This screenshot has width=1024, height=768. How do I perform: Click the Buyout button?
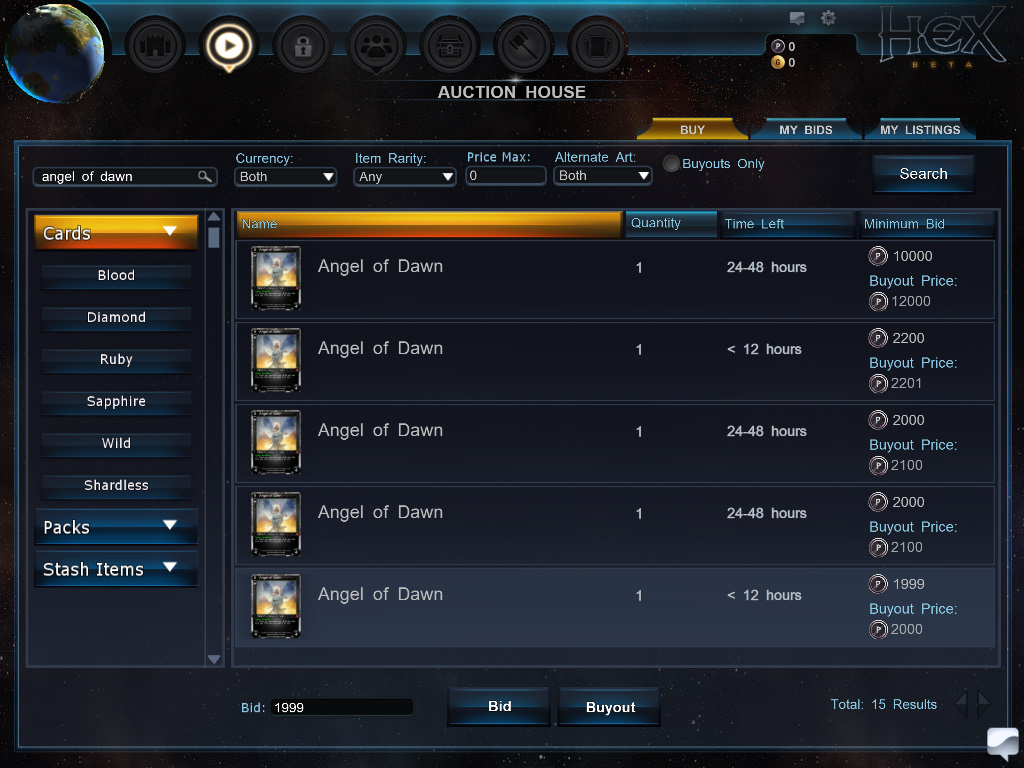click(x=610, y=707)
